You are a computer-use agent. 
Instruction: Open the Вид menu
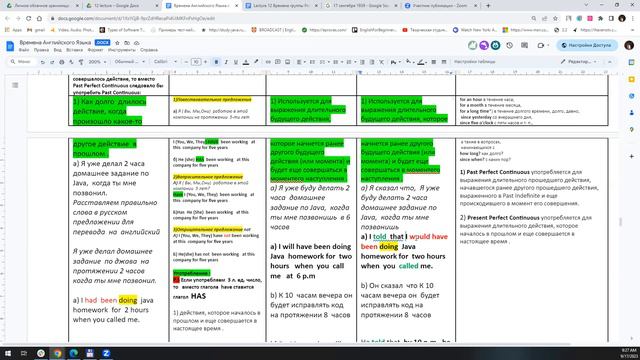58,50
